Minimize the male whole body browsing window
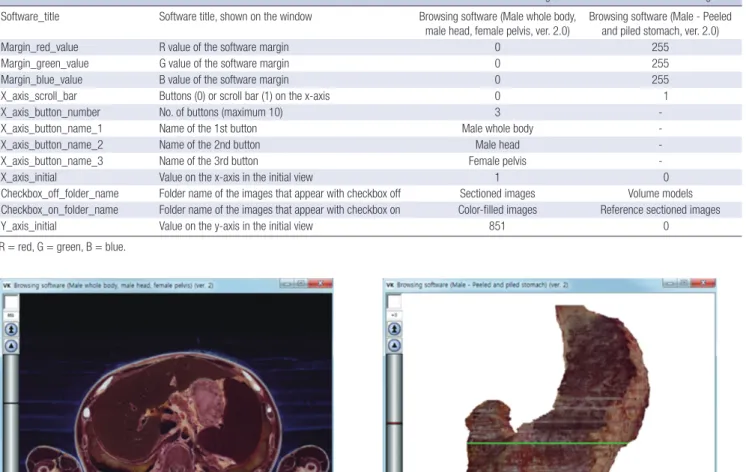 click(286, 284)
